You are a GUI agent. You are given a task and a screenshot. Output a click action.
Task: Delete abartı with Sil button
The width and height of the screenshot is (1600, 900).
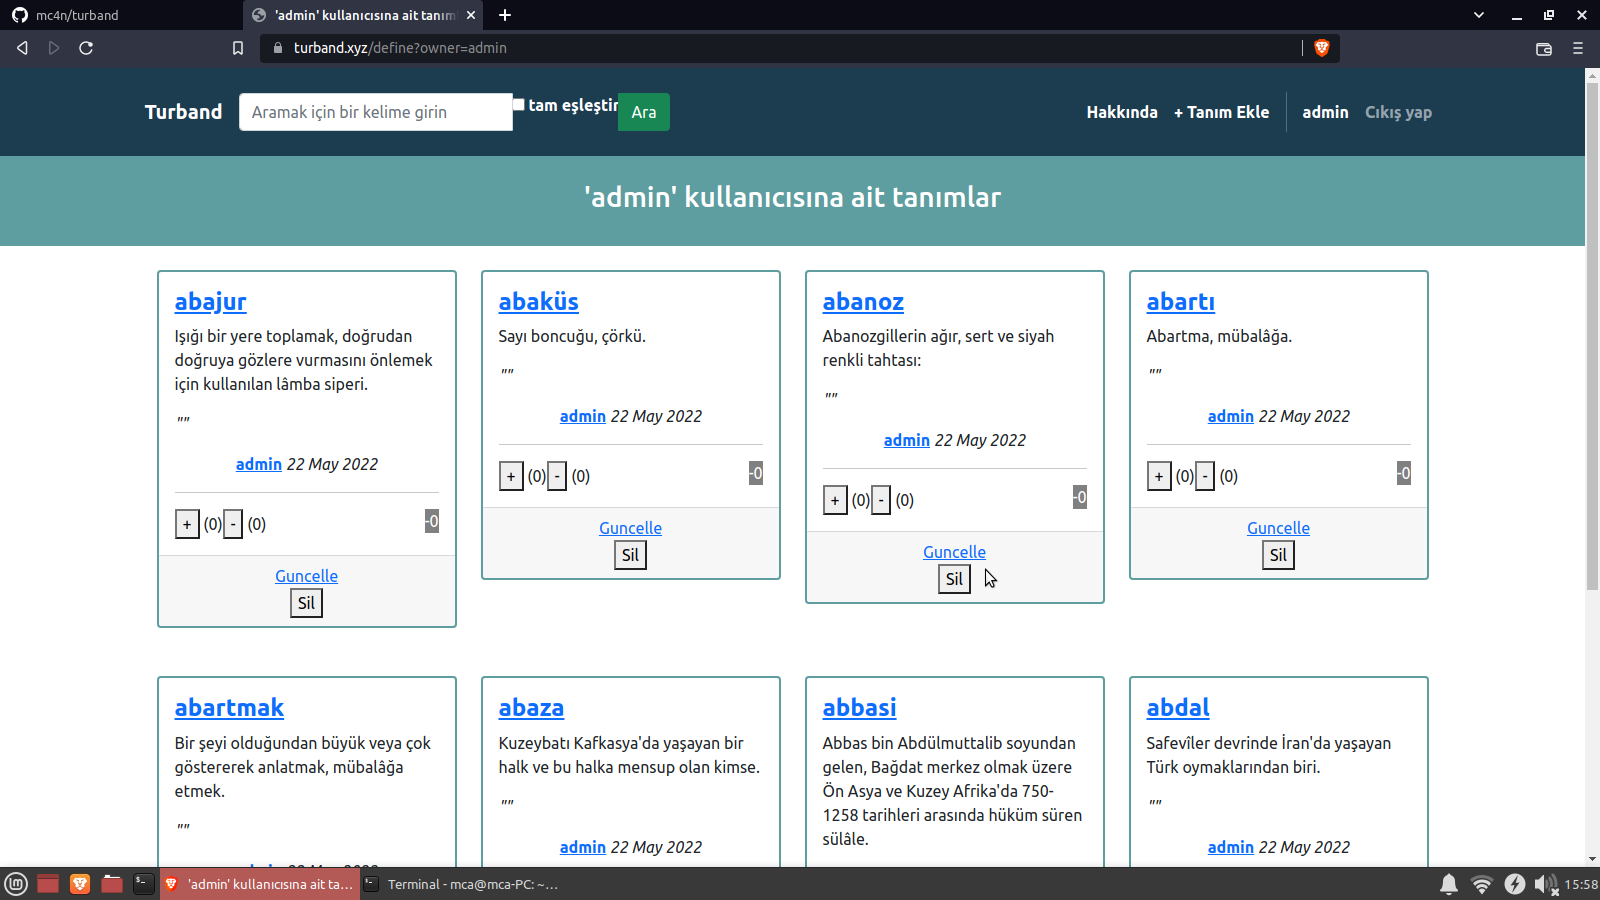1278,555
